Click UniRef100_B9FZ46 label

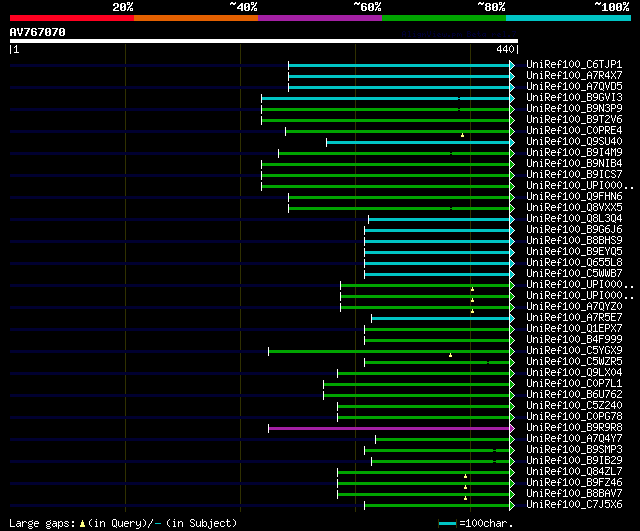click(574, 483)
